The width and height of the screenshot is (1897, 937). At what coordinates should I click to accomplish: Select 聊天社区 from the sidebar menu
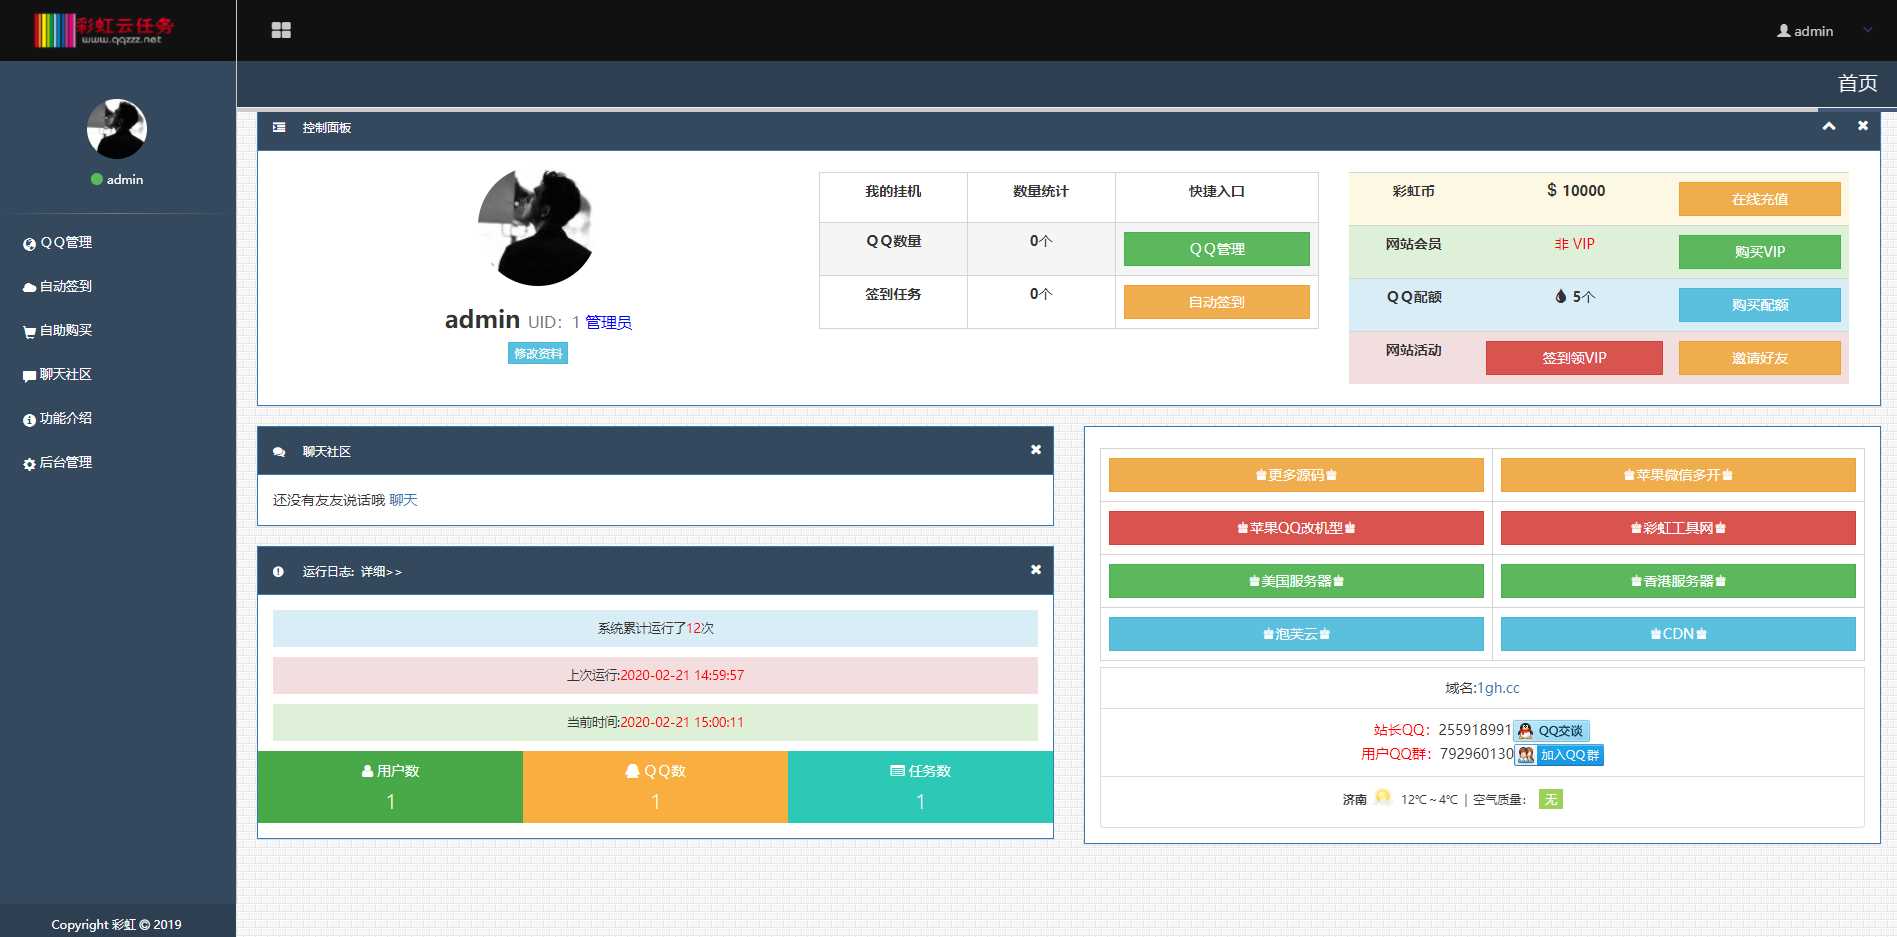coord(64,374)
